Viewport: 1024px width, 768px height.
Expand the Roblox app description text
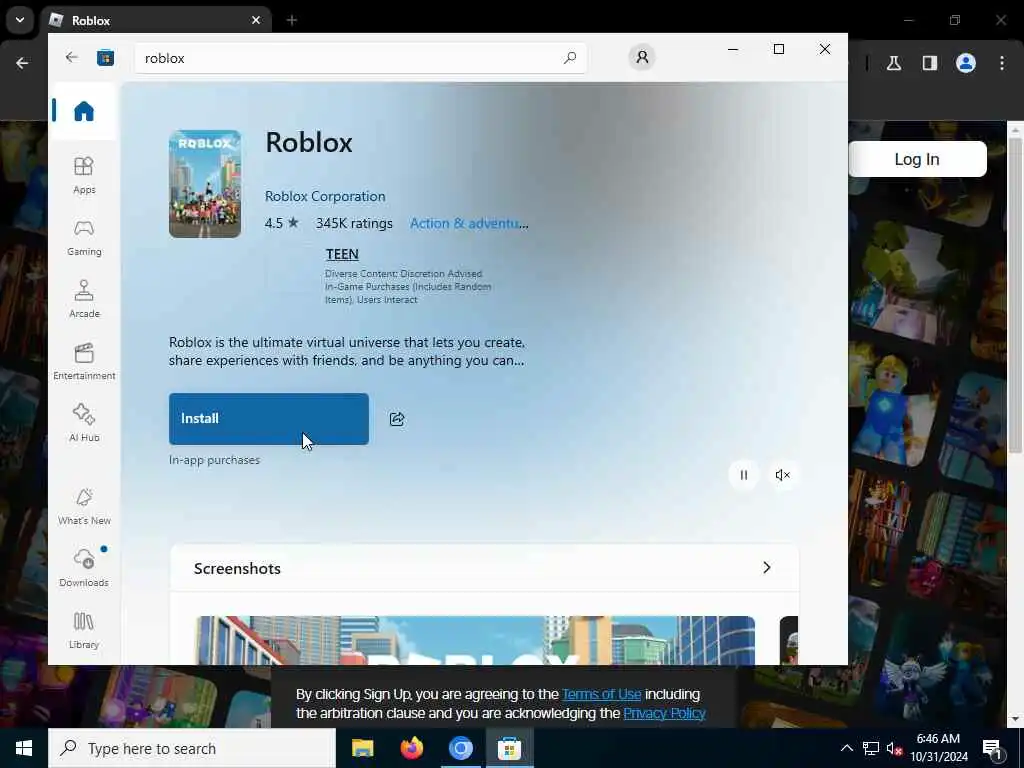tap(347, 351)
